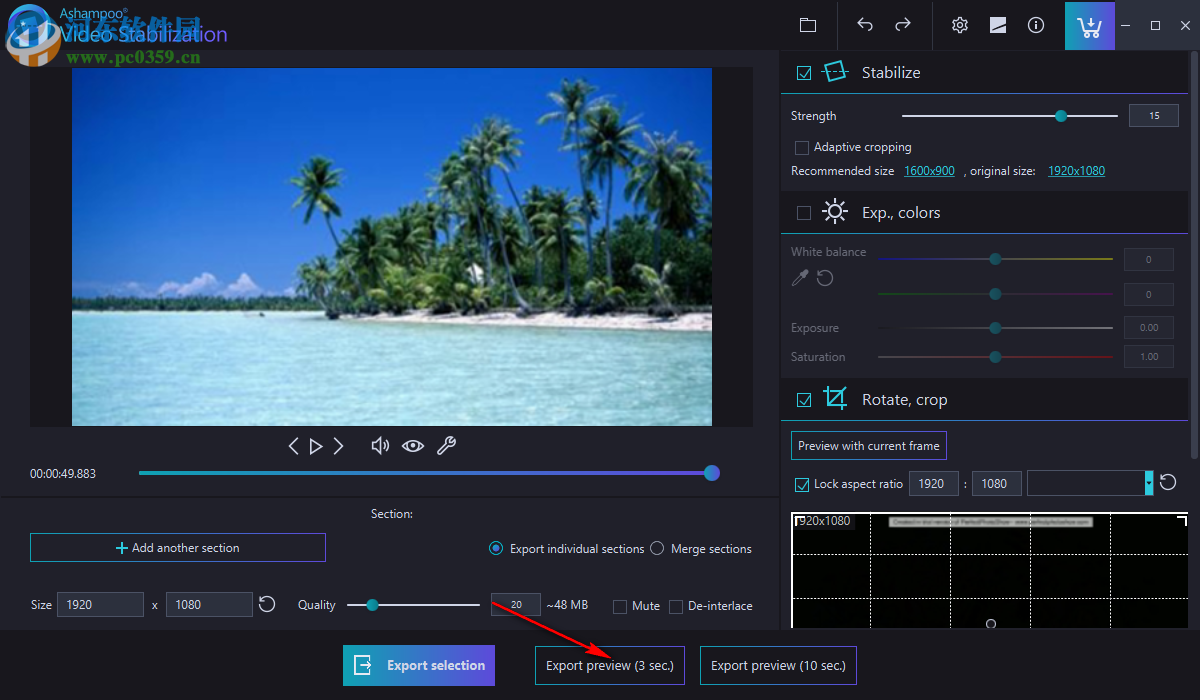Click Export preview (3 sec.)
Image resolution: width=1200 pixels, height=700 pixels.
[609, 665]
